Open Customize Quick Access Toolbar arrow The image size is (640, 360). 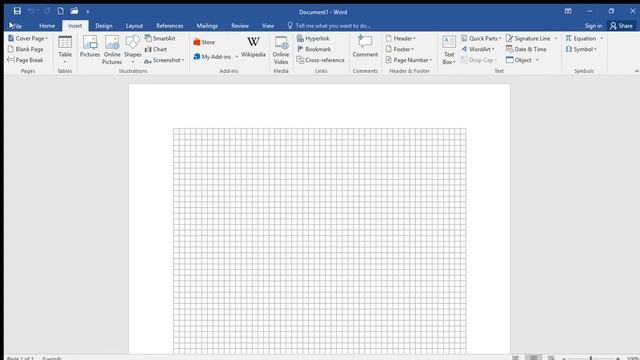[x=87, y=12]
